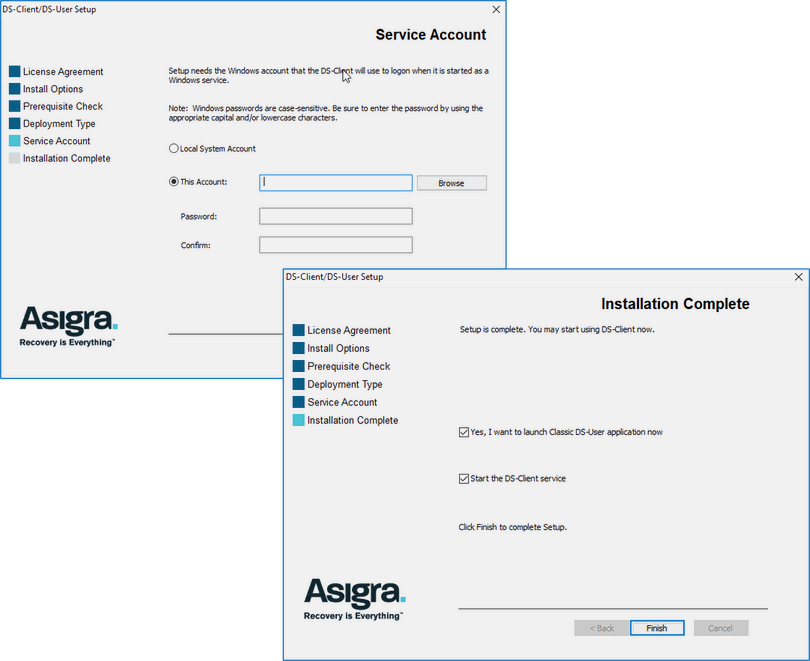This screenshot has height=661, width=810.
Task: Click 'License Agreement' text in Service Account window
Action: pos(63,72)
